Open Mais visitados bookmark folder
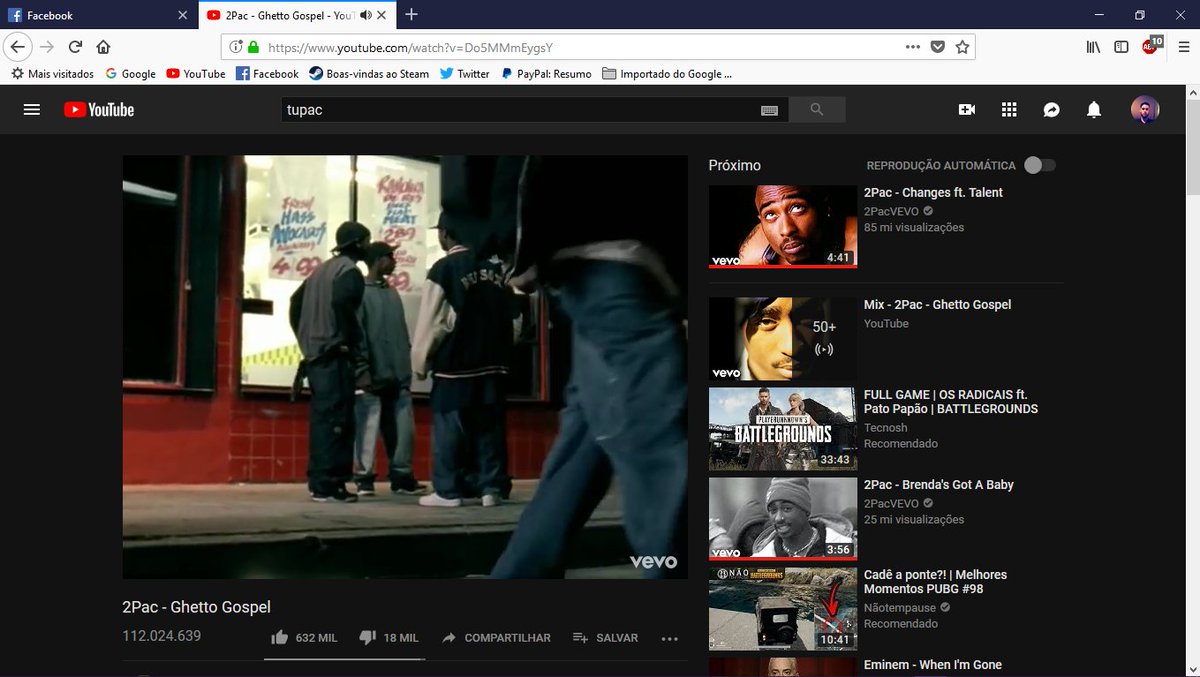The image size is (1200, 677). click(53, 74)
